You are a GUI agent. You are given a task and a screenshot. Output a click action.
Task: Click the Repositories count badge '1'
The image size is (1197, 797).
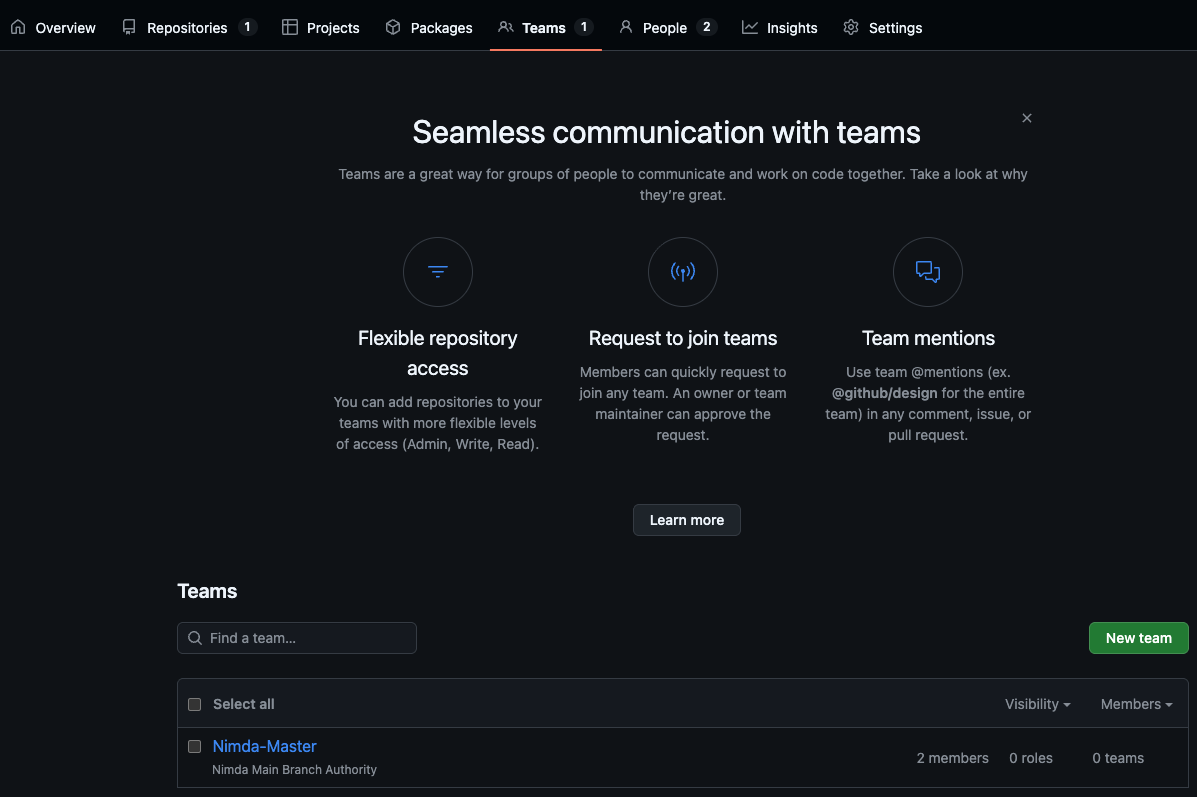point(247,27)
